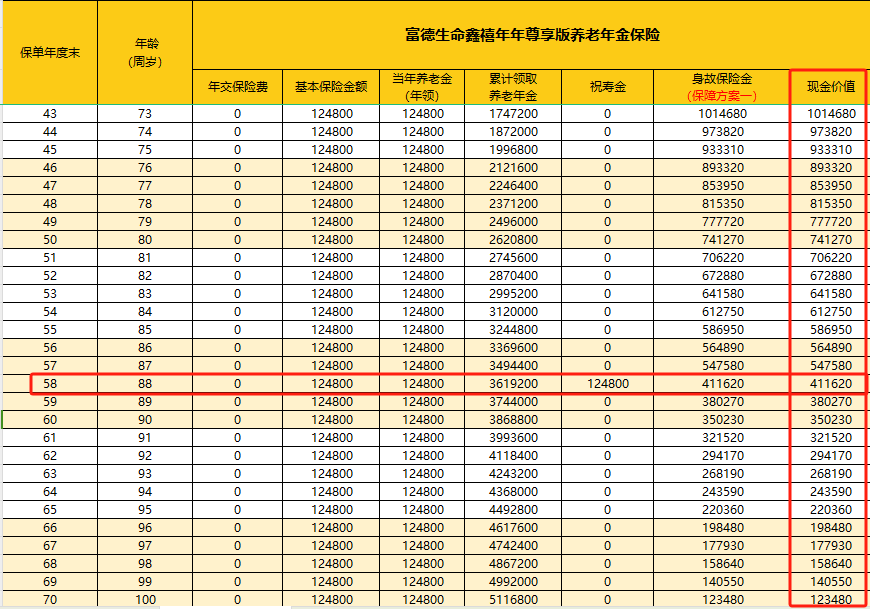
Task: Select 198480 in the 身故保险金 column
Action: 722,527
